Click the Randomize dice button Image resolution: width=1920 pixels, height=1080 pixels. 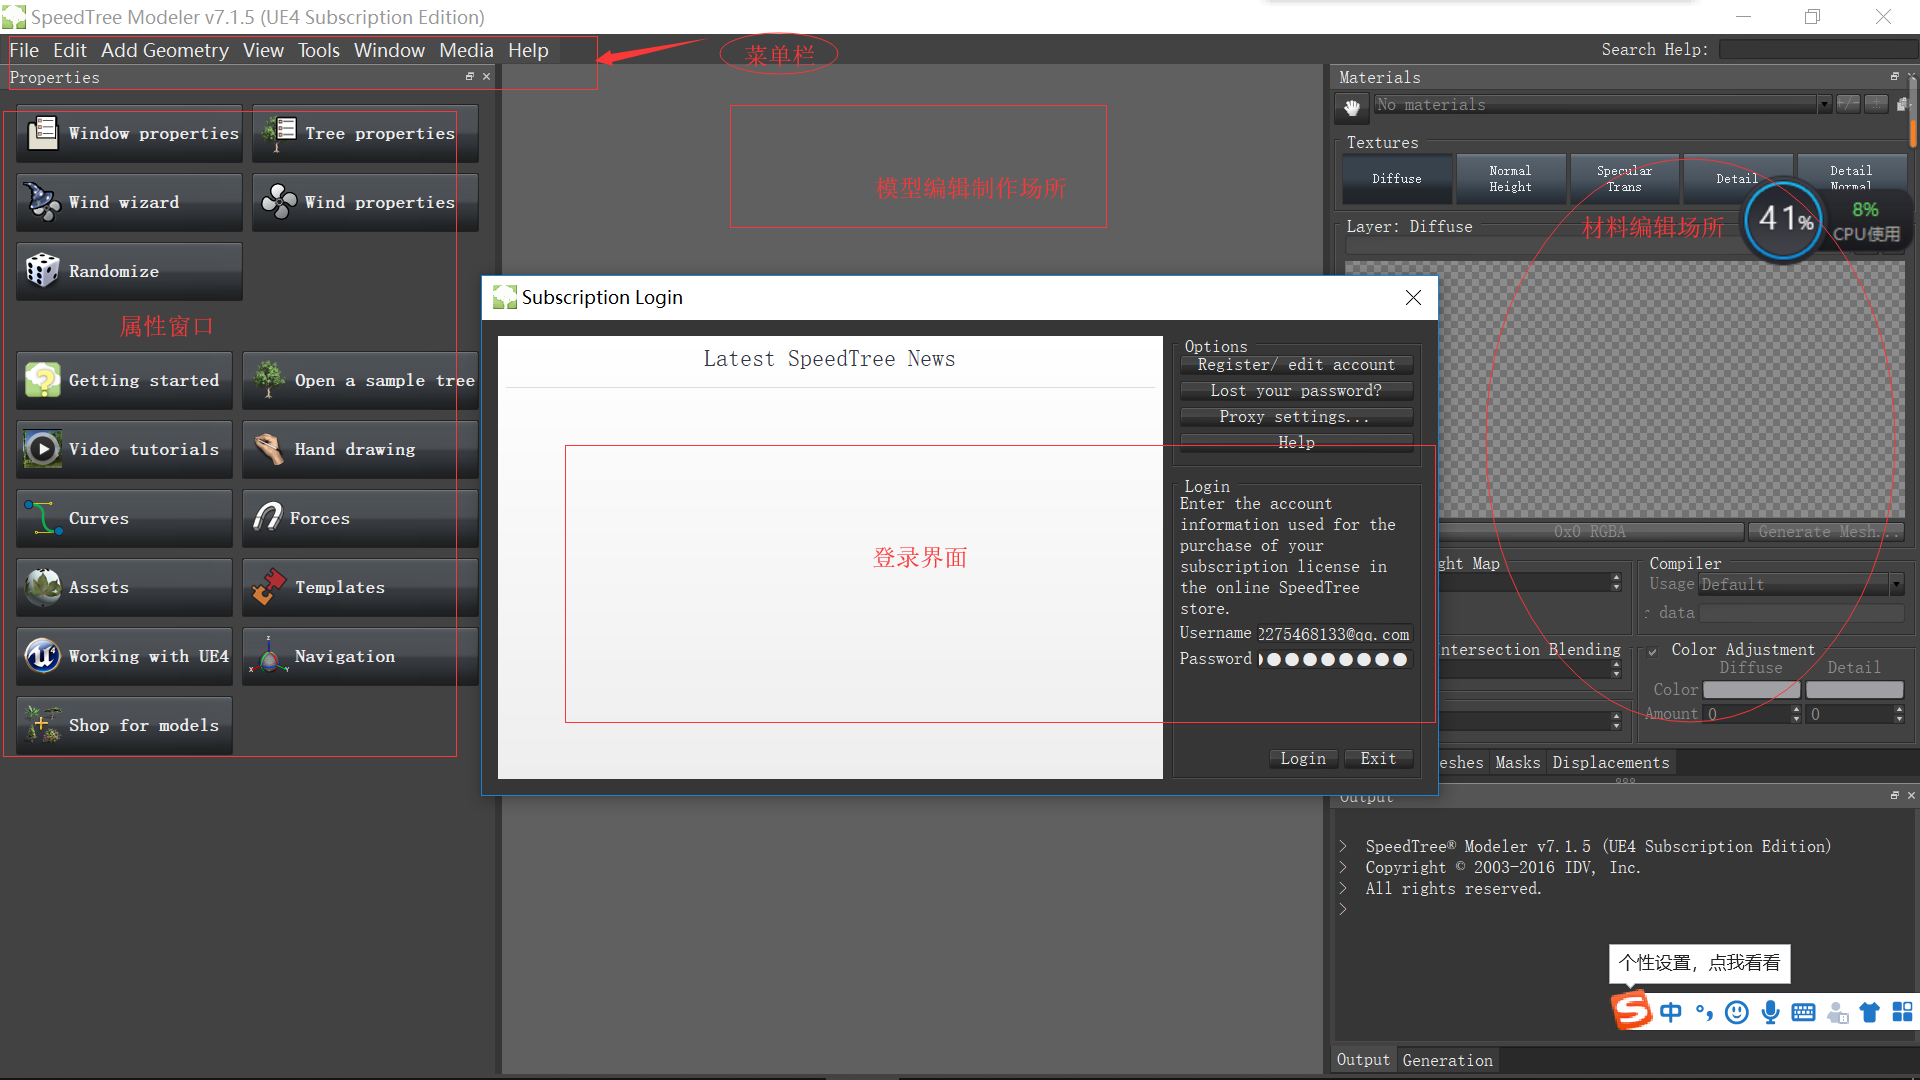pyautogui.click(x=129, y=271)
